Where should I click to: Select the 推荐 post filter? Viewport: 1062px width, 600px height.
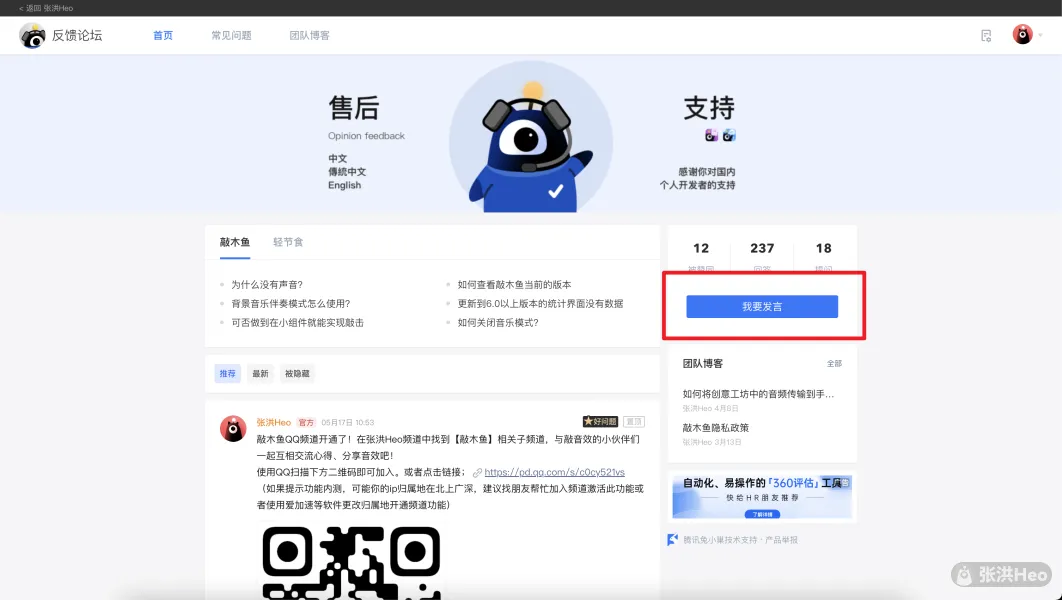(x=228, y=374)
